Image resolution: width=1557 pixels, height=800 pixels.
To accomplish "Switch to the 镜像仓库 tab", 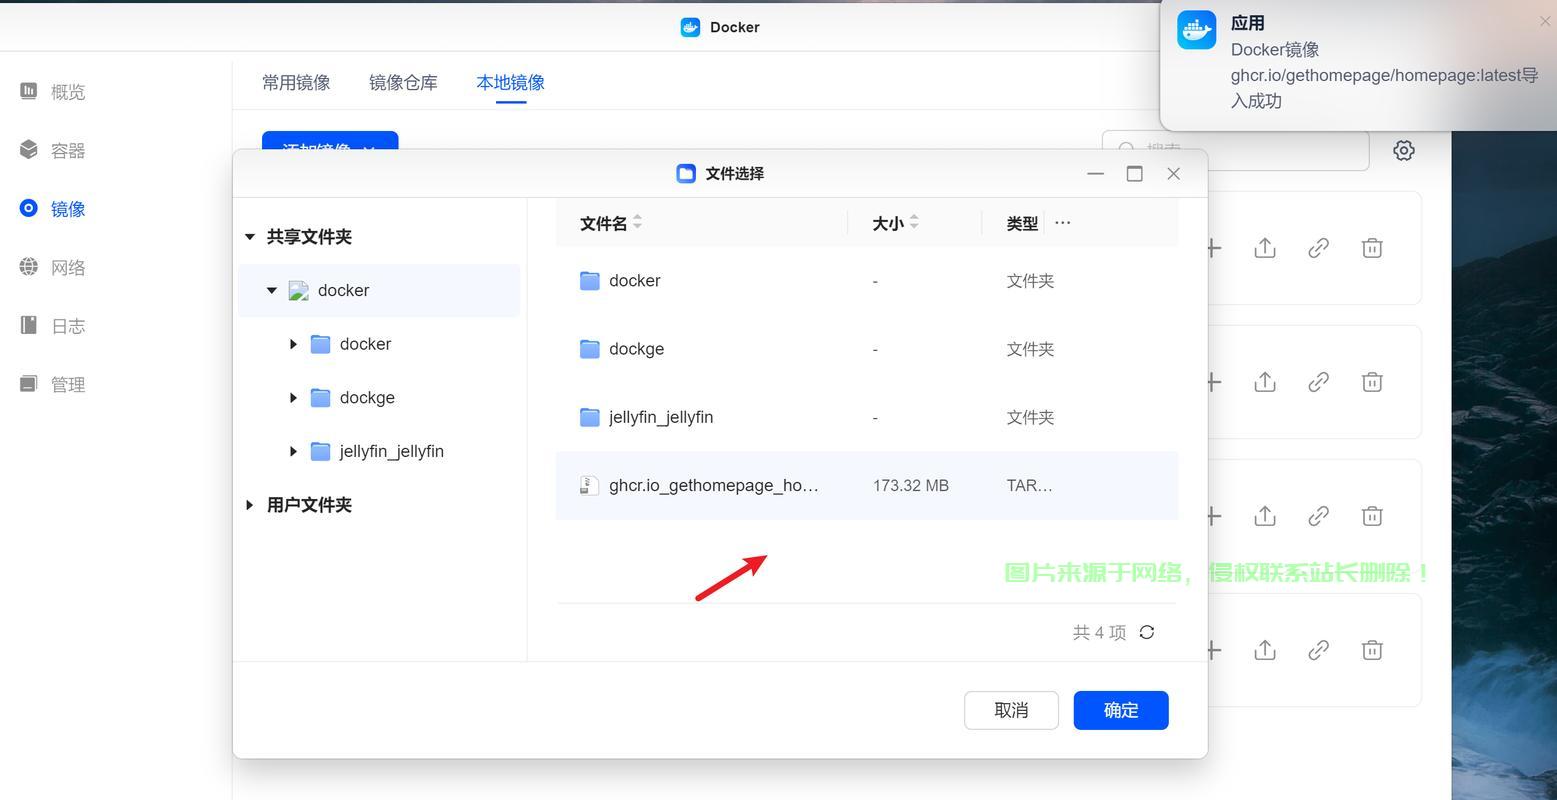I will 403,82.
